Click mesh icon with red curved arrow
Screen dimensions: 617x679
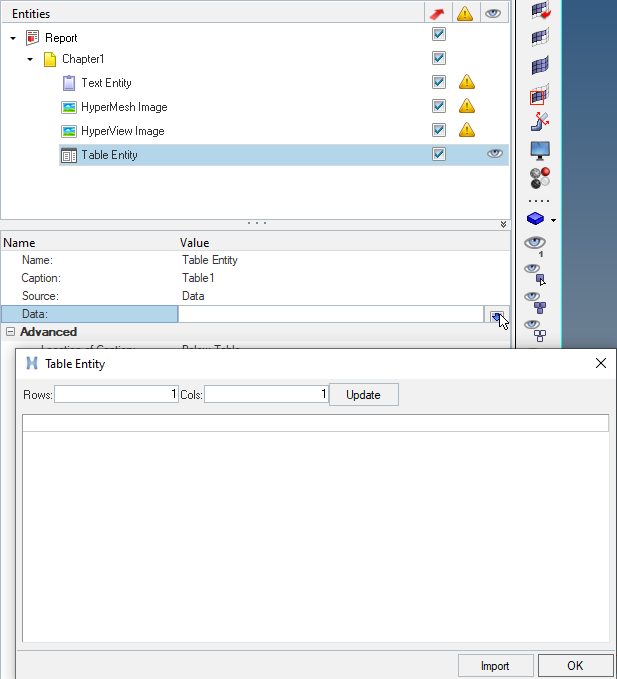[x=540, y=10]
